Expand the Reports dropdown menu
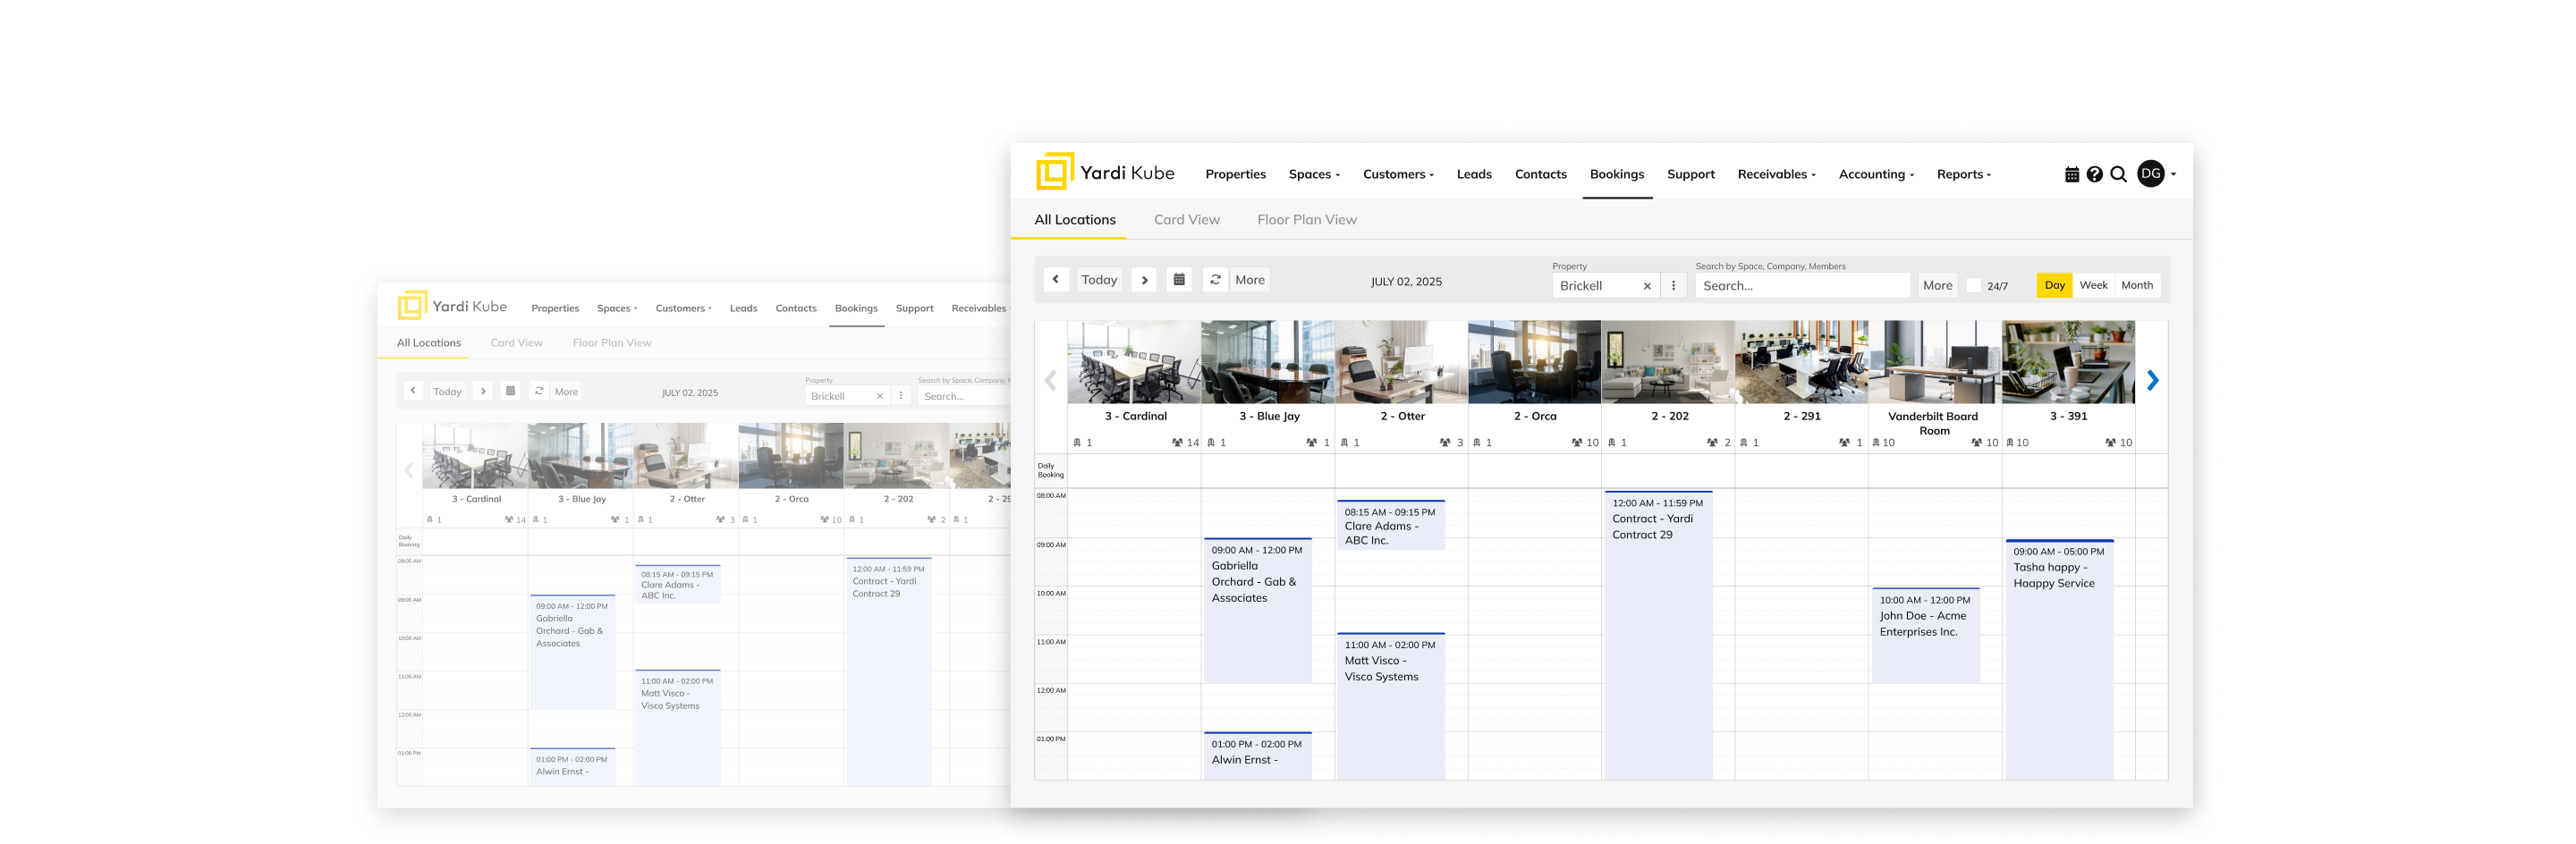 1963,175
